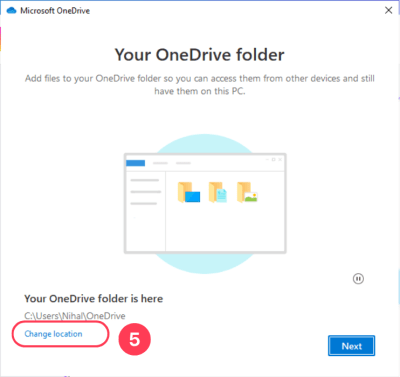400x377 pixels.
Task: Pause the animation with the pause icon
Action: coord(358,279)
